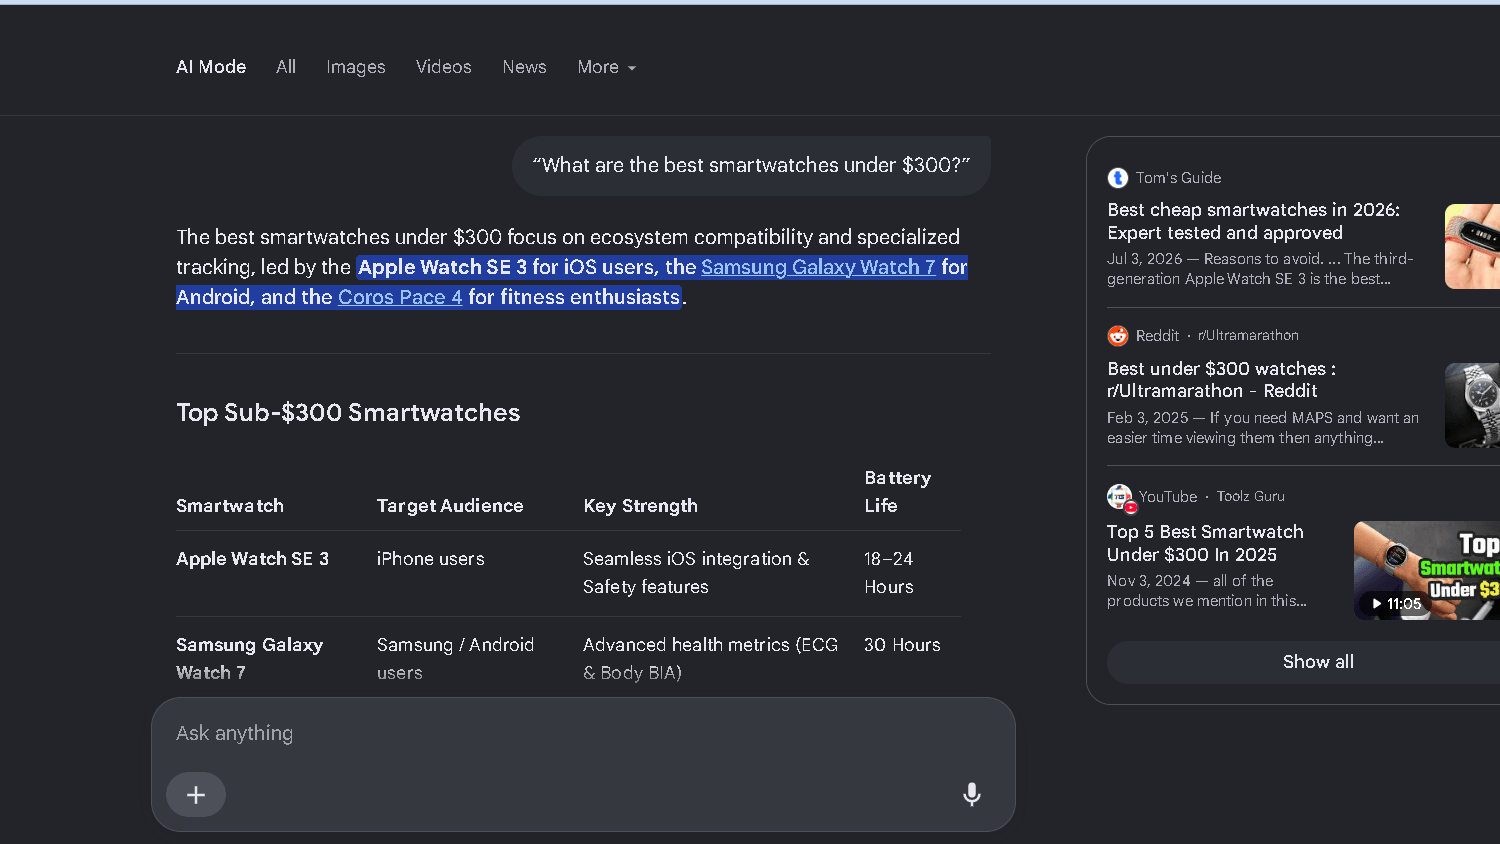Click the Smartwatch column header
The height and width of the screenshot is (844, 1500).
coord(230,506)
